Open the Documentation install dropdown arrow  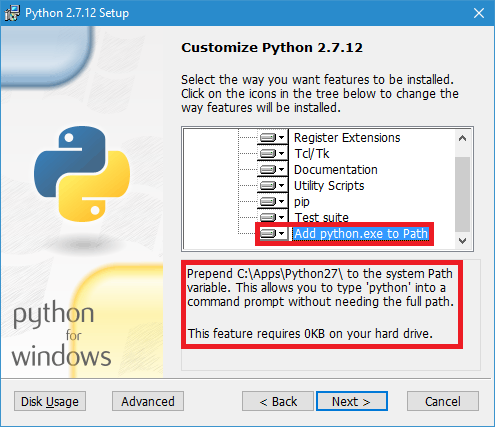[x=282, y=169]
